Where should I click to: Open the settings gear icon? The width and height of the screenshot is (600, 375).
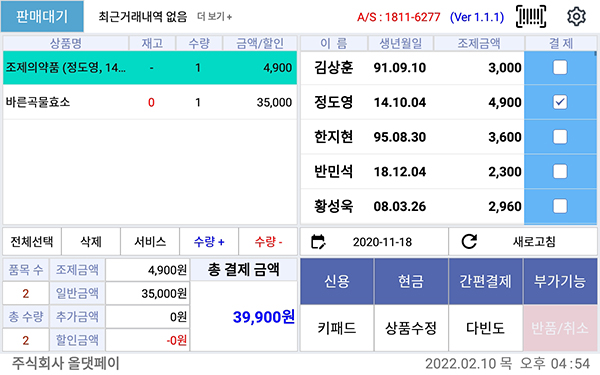coord(576,16)
